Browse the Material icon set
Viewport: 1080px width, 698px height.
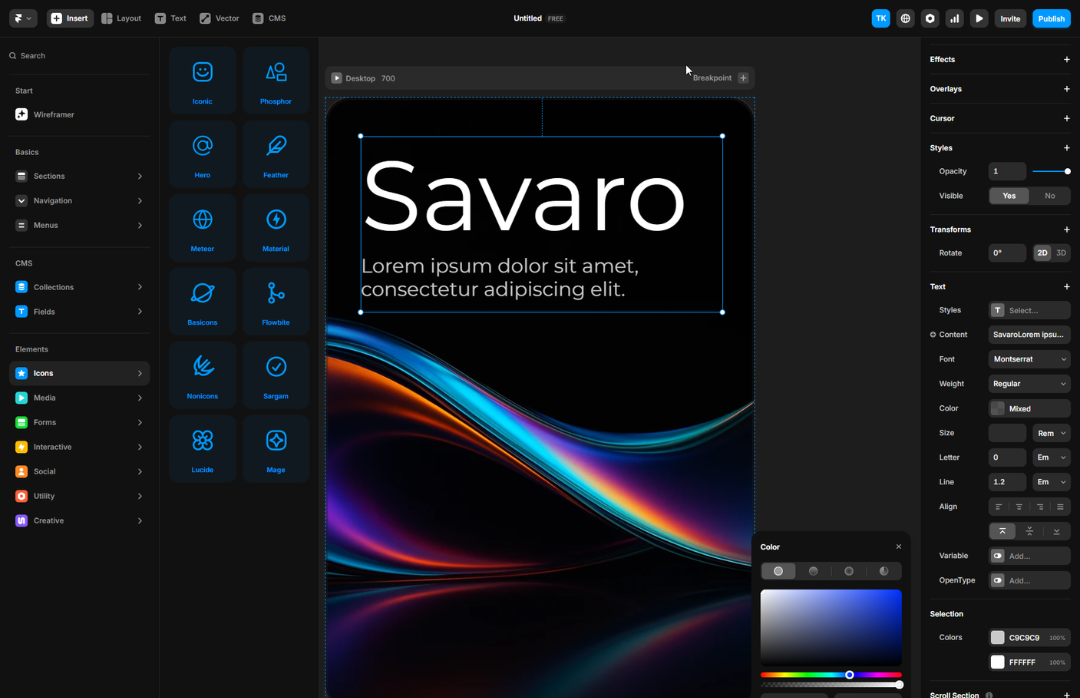coord(275,227)
